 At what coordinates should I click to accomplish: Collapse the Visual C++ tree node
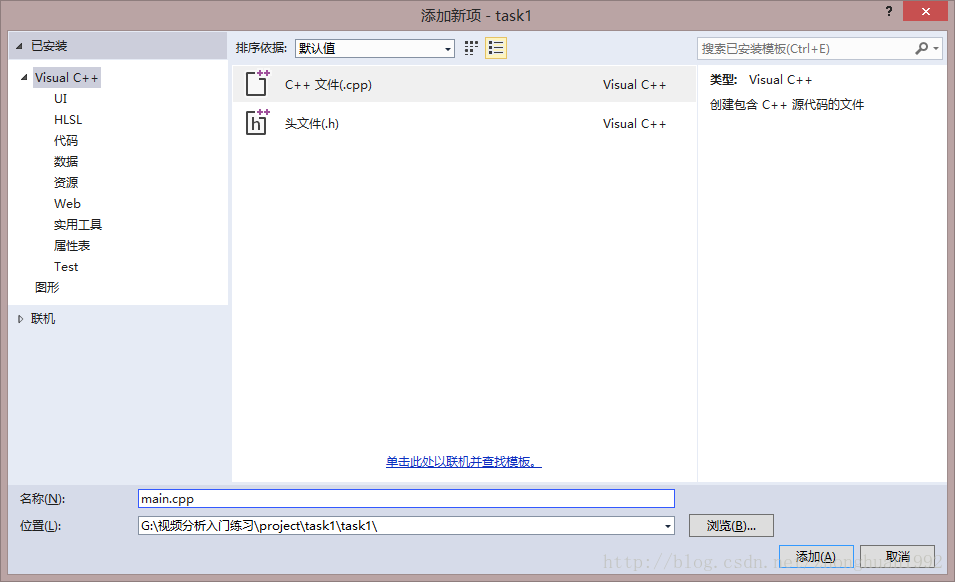(24, 78)
